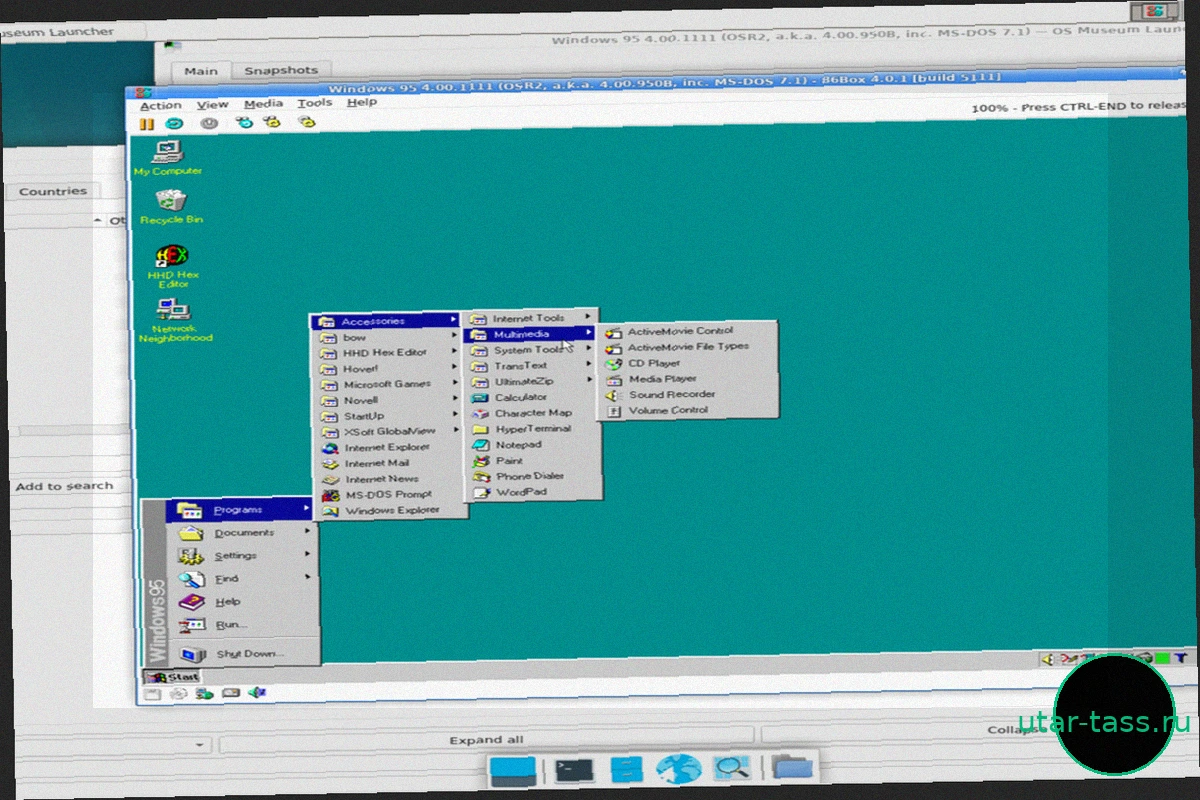Open the blue file cabinet dock icon

[627, 769]
